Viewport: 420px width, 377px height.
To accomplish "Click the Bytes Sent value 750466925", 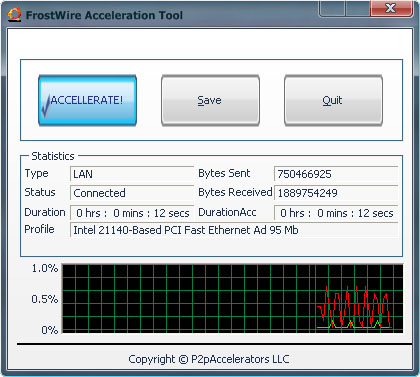I will click(x=336, y=174).
